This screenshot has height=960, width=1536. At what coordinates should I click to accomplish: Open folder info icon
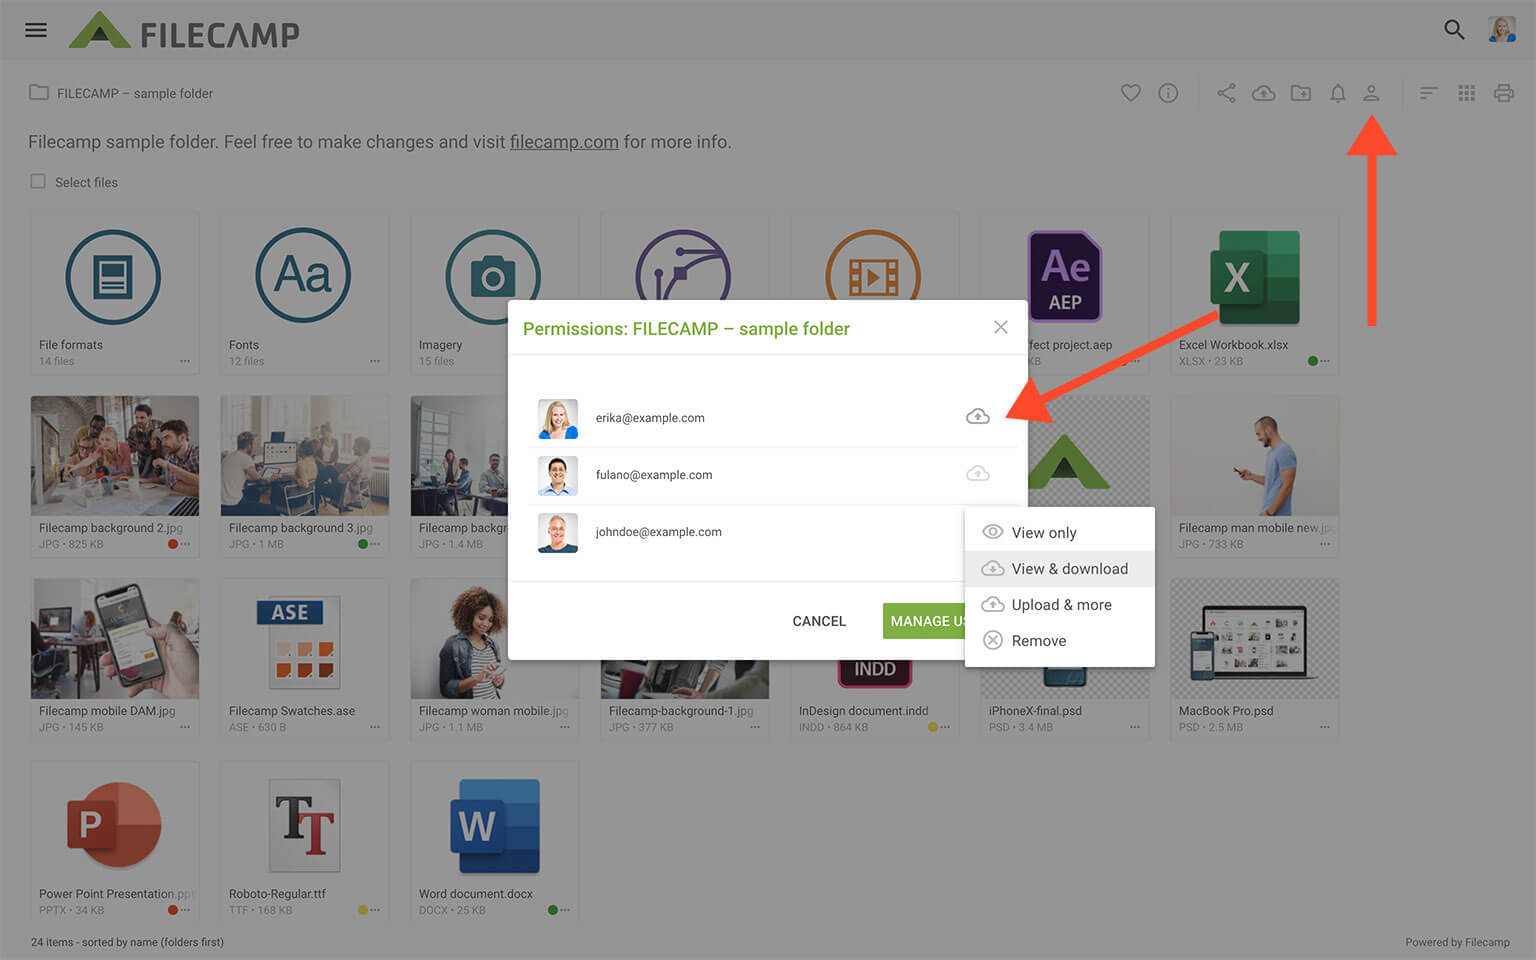(1168, 93)
